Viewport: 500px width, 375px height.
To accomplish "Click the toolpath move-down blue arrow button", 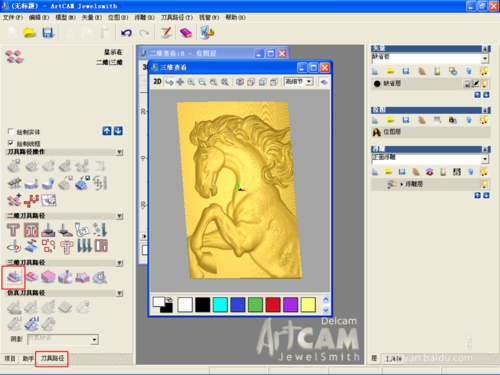I will click(x=118, y=131).
